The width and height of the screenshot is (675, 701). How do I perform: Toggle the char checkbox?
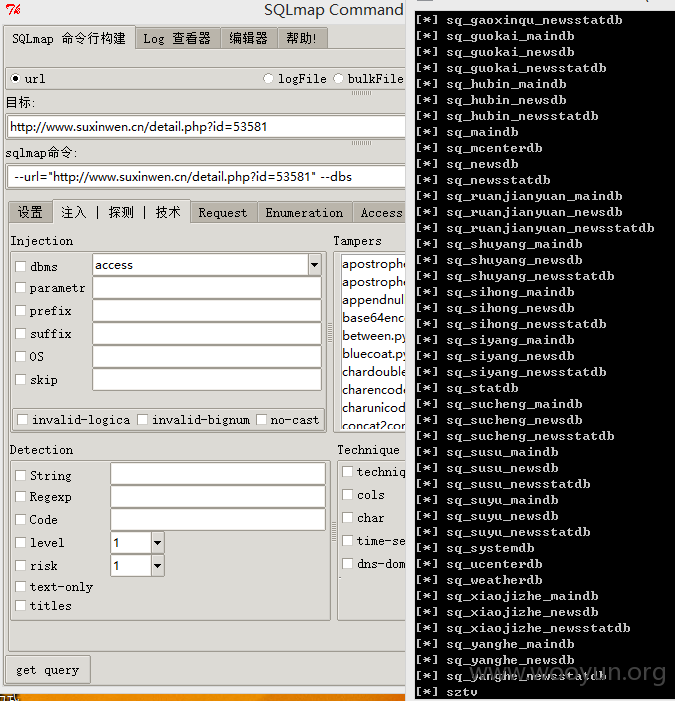tap(347, 518)
